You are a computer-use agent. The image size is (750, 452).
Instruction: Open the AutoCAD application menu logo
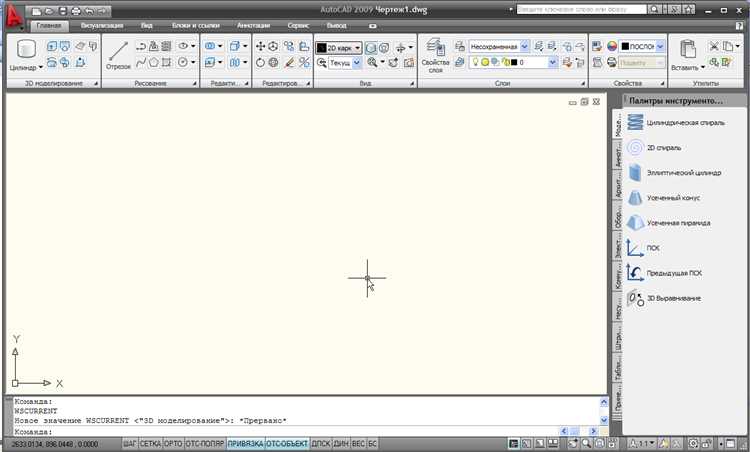13,16
